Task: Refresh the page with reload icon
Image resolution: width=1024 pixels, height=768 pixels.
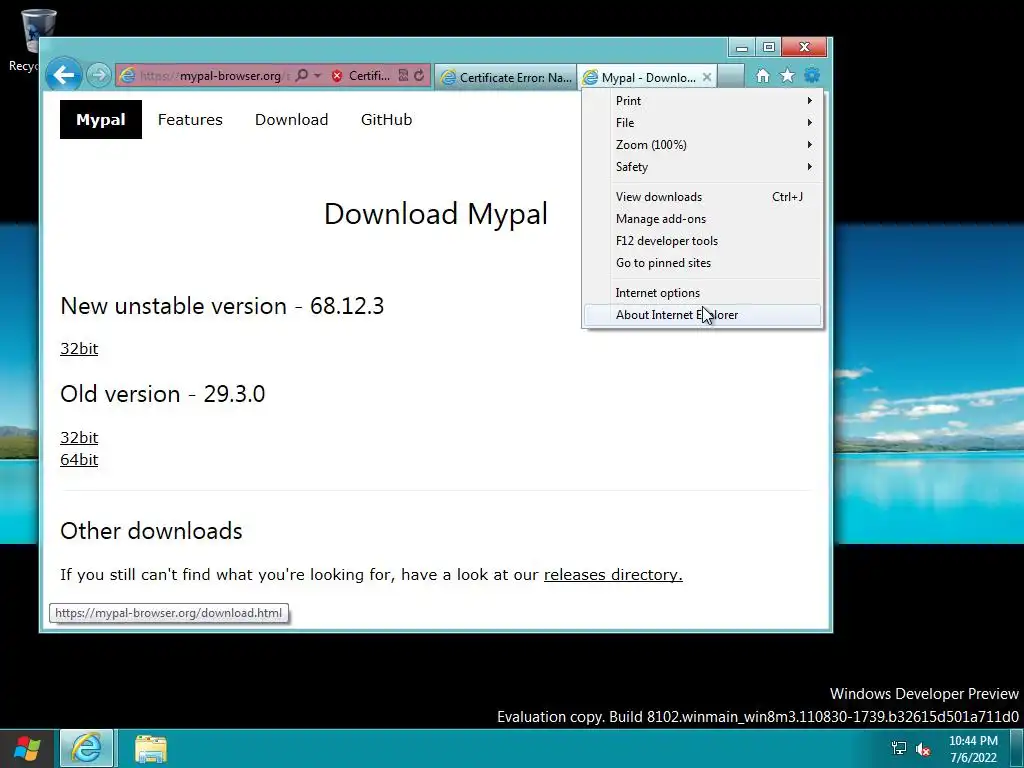Action: pos(419,76)
